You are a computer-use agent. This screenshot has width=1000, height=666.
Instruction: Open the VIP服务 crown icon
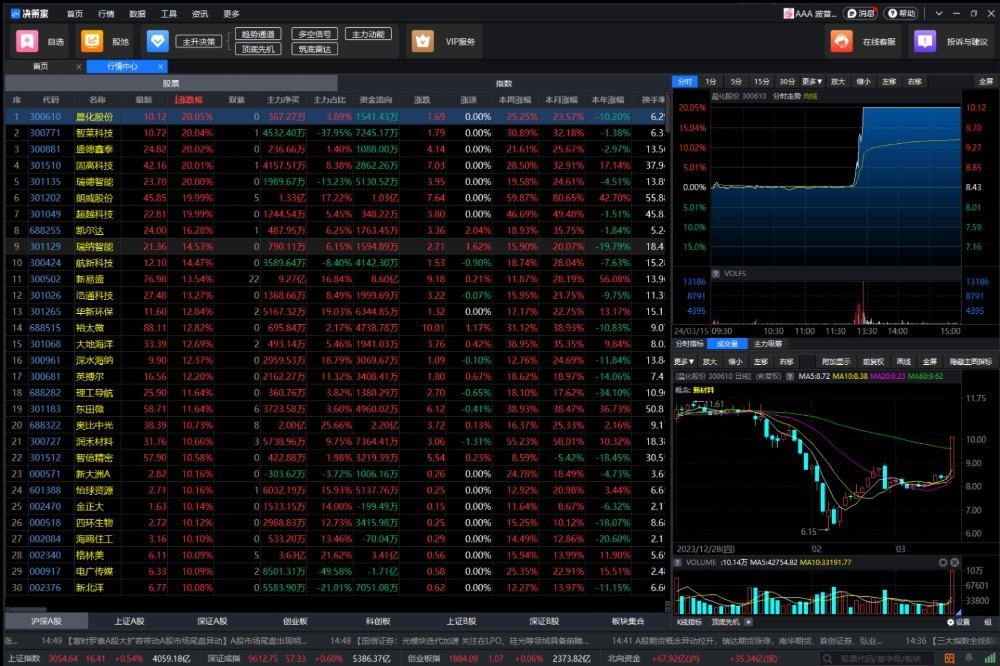423,42
